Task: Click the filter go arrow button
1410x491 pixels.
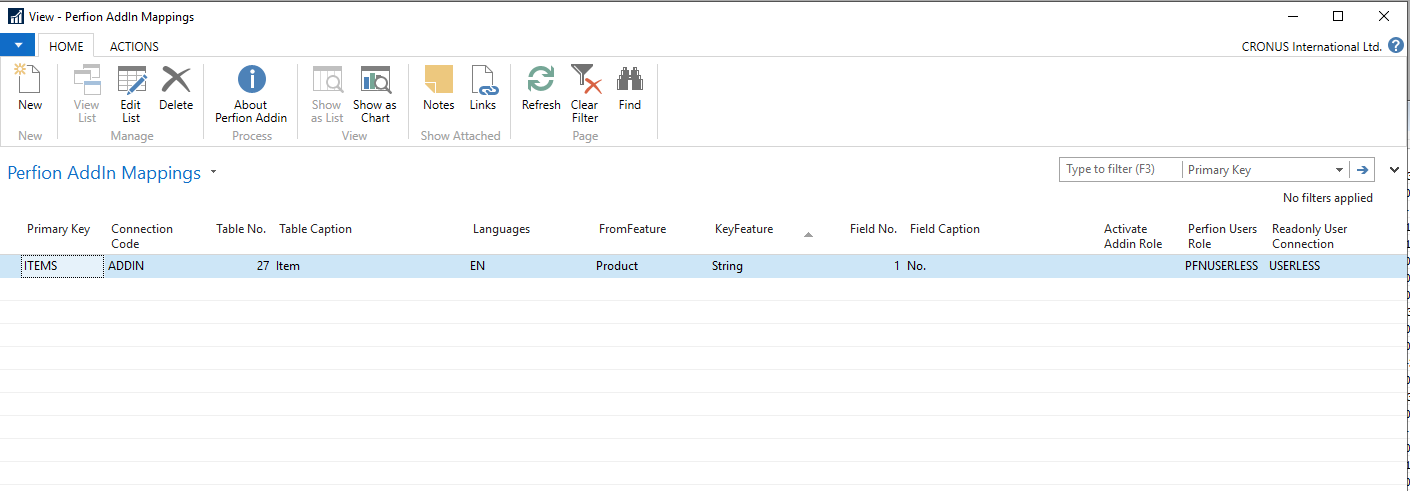Action: click(x=1362, y=169)
